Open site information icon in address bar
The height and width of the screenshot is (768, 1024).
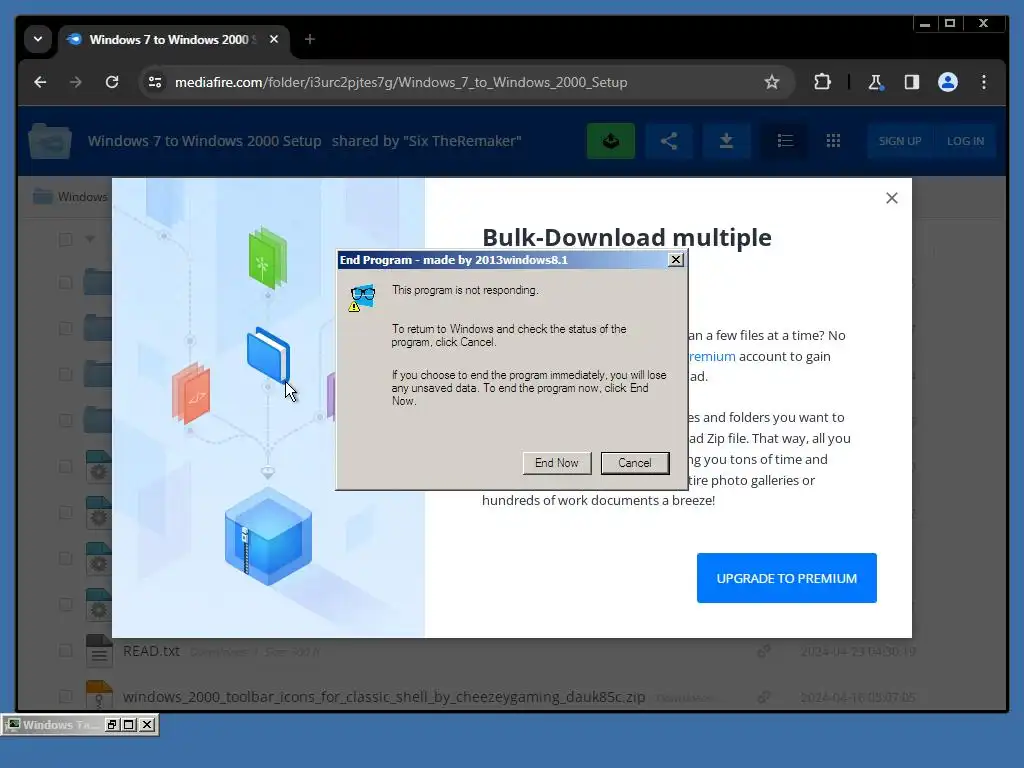155,82
